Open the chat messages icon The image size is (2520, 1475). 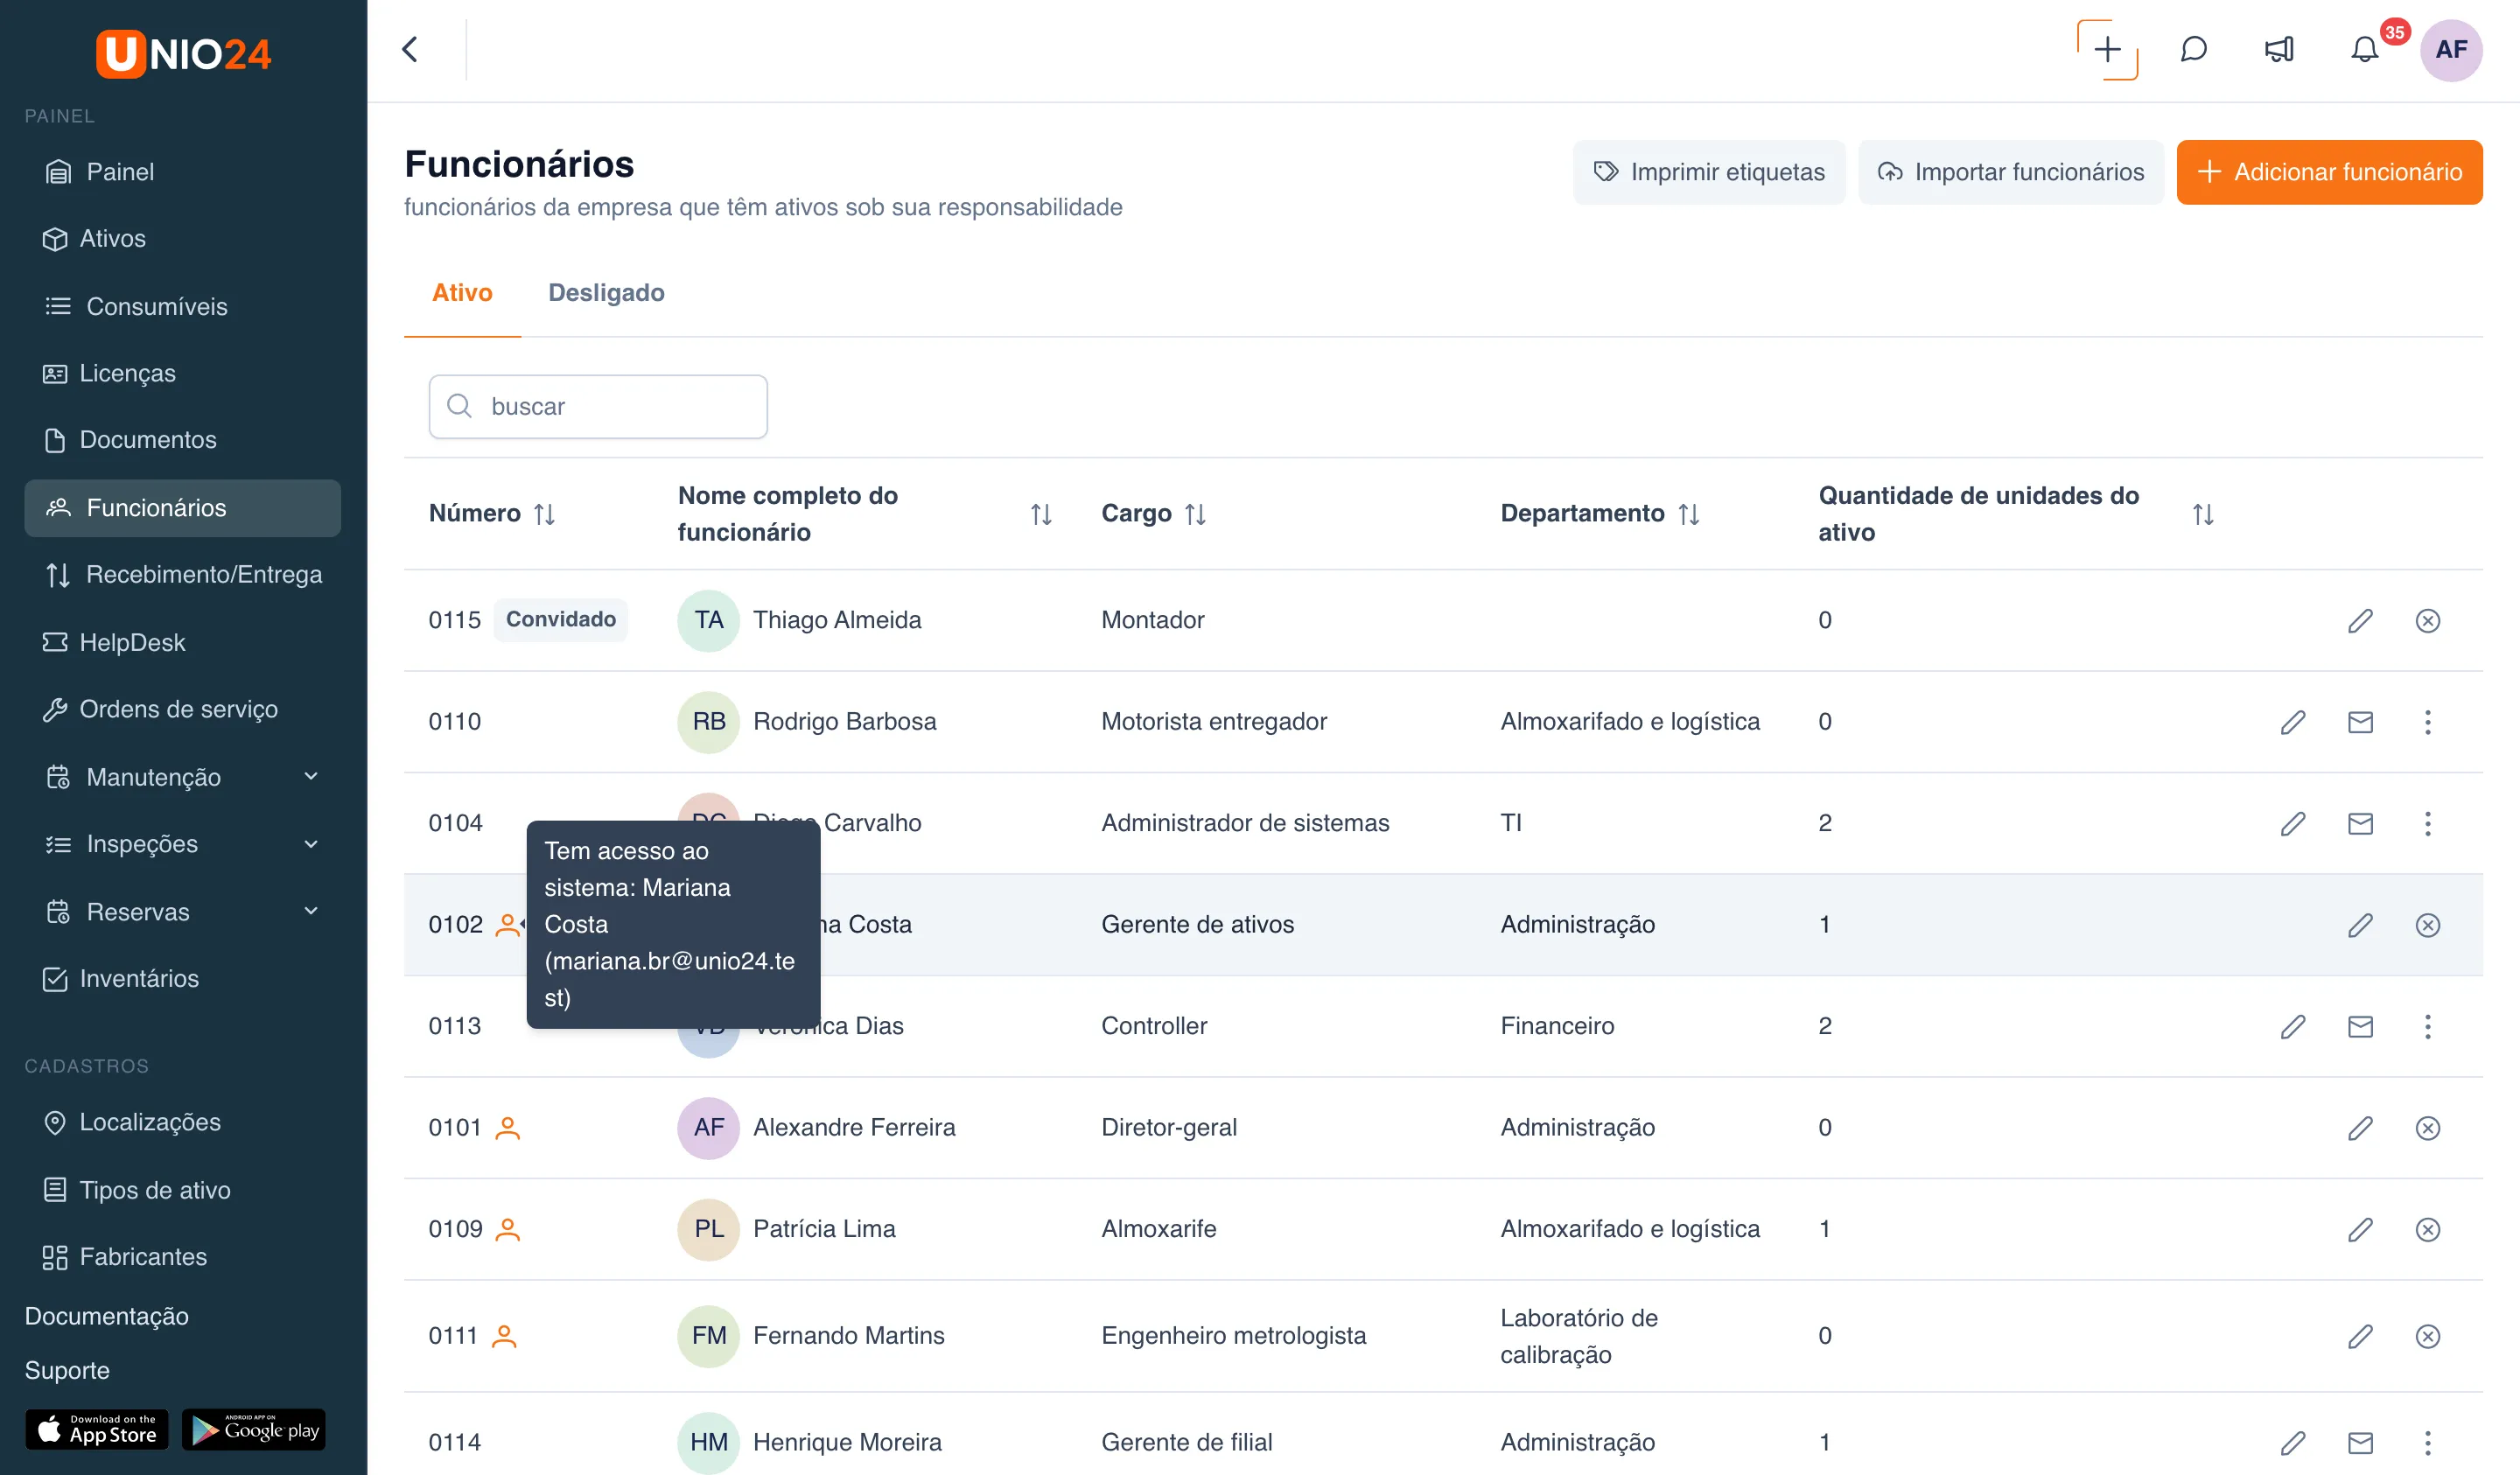pos(2193,50)
